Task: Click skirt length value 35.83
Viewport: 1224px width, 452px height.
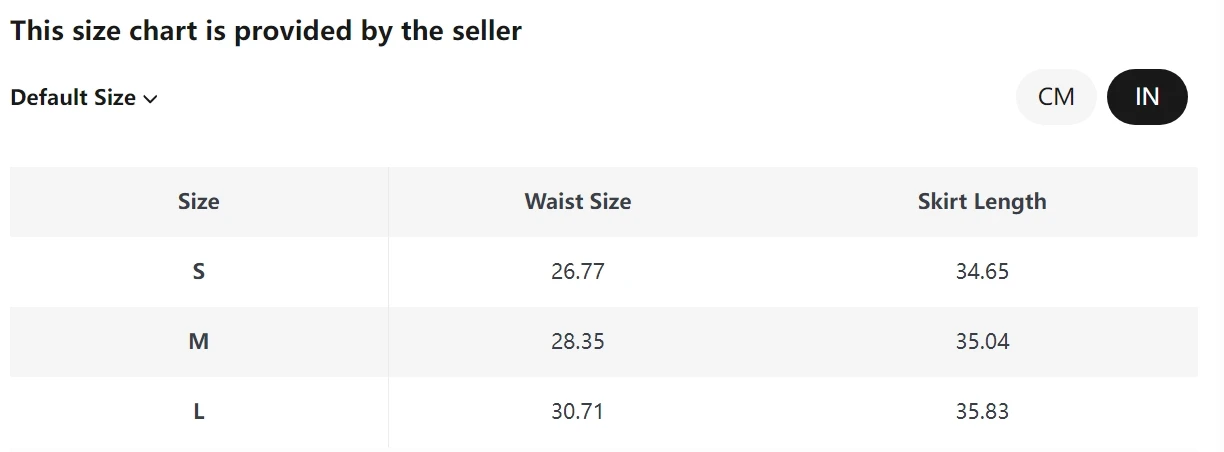Action: pos(982,411)
